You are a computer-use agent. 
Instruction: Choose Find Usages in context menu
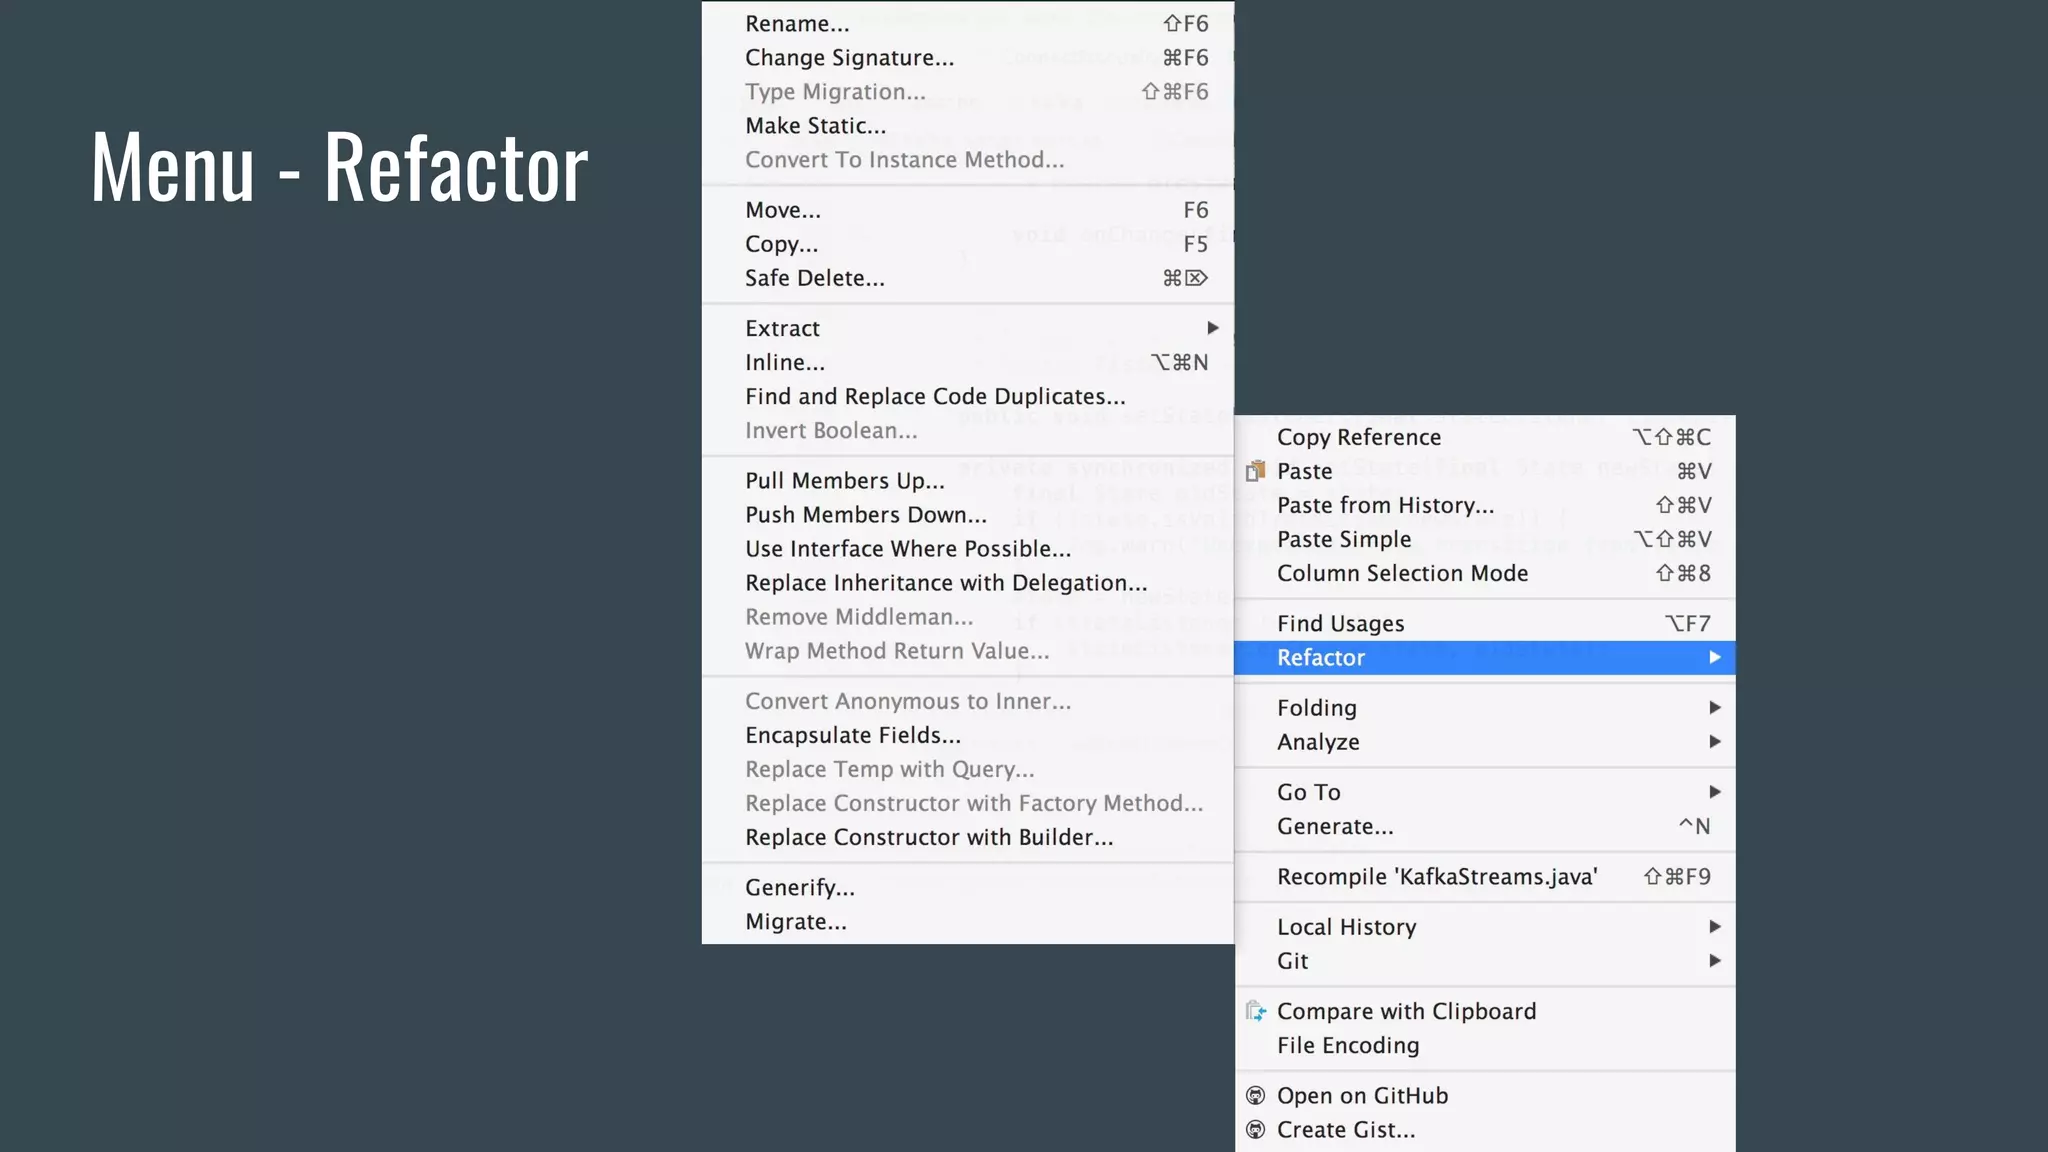[1485, 624]
